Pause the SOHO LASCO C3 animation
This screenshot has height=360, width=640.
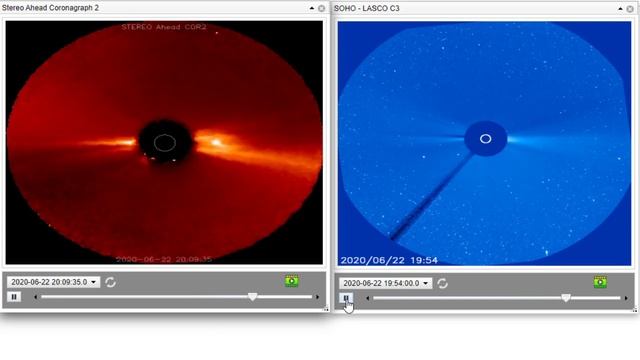[346, 298]
